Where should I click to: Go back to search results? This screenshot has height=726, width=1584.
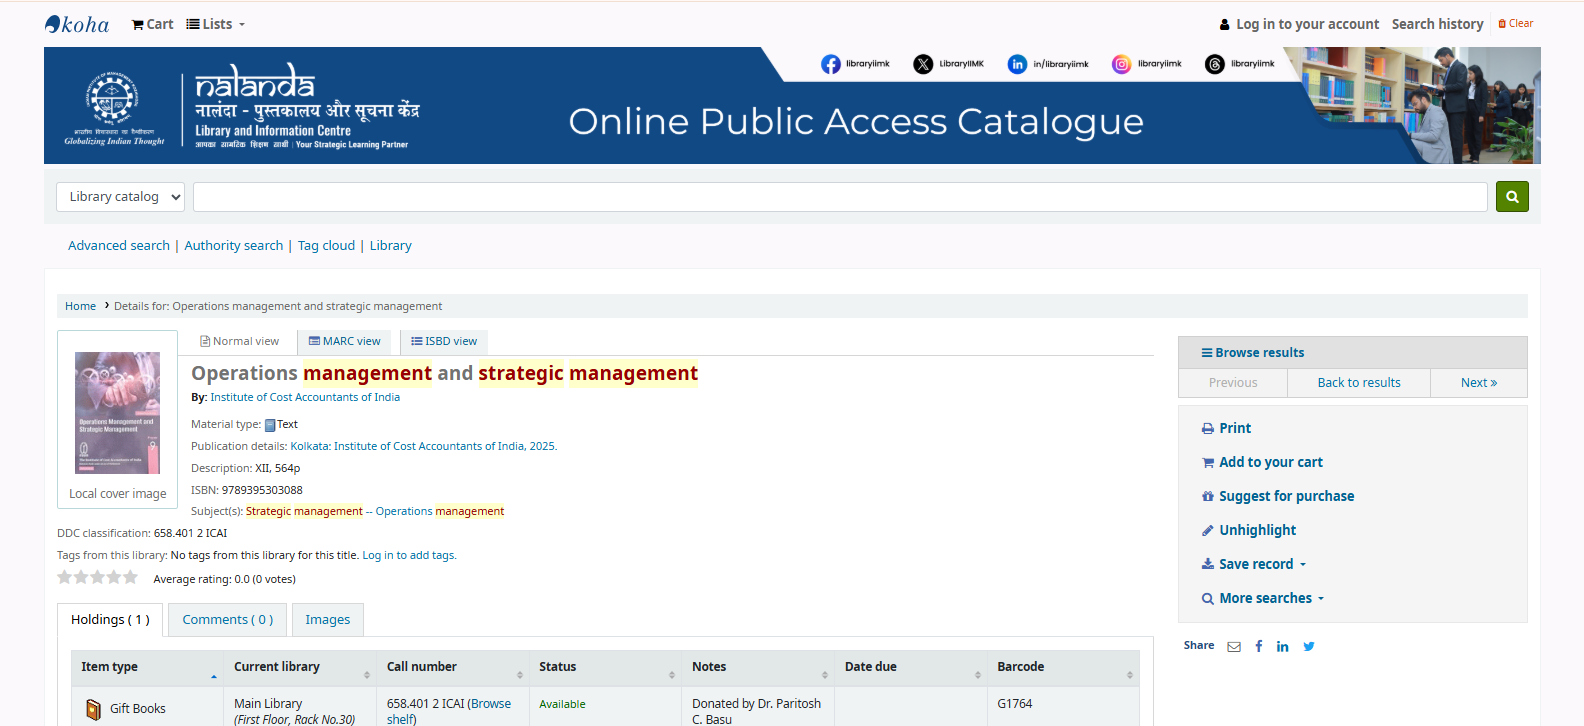tap(1358, 383)
